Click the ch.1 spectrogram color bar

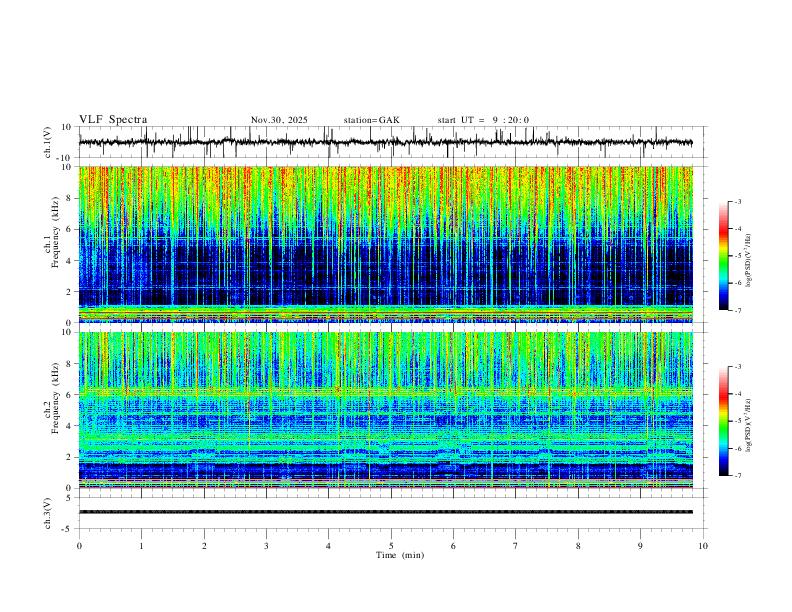pos(723,256)
